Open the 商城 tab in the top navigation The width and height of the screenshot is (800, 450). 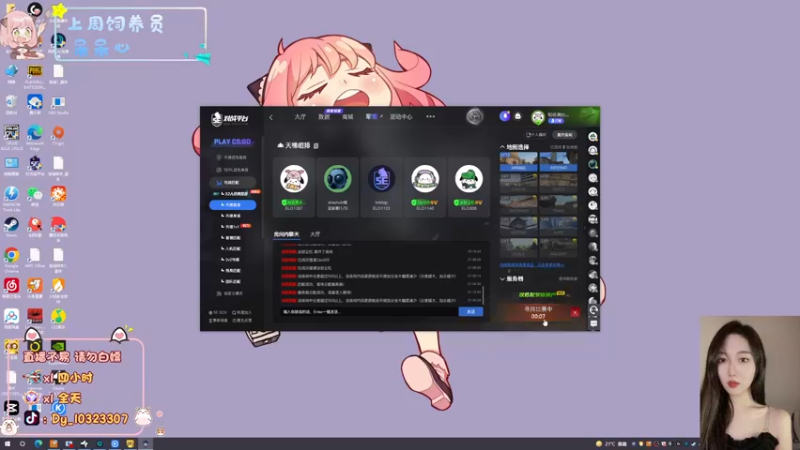[347, 117]
